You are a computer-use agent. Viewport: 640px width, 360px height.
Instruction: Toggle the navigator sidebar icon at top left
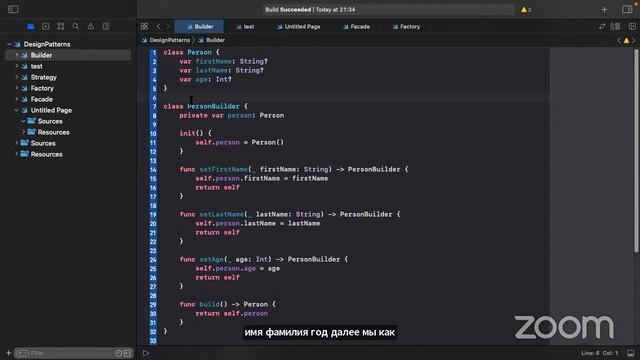tap(13, 9)
